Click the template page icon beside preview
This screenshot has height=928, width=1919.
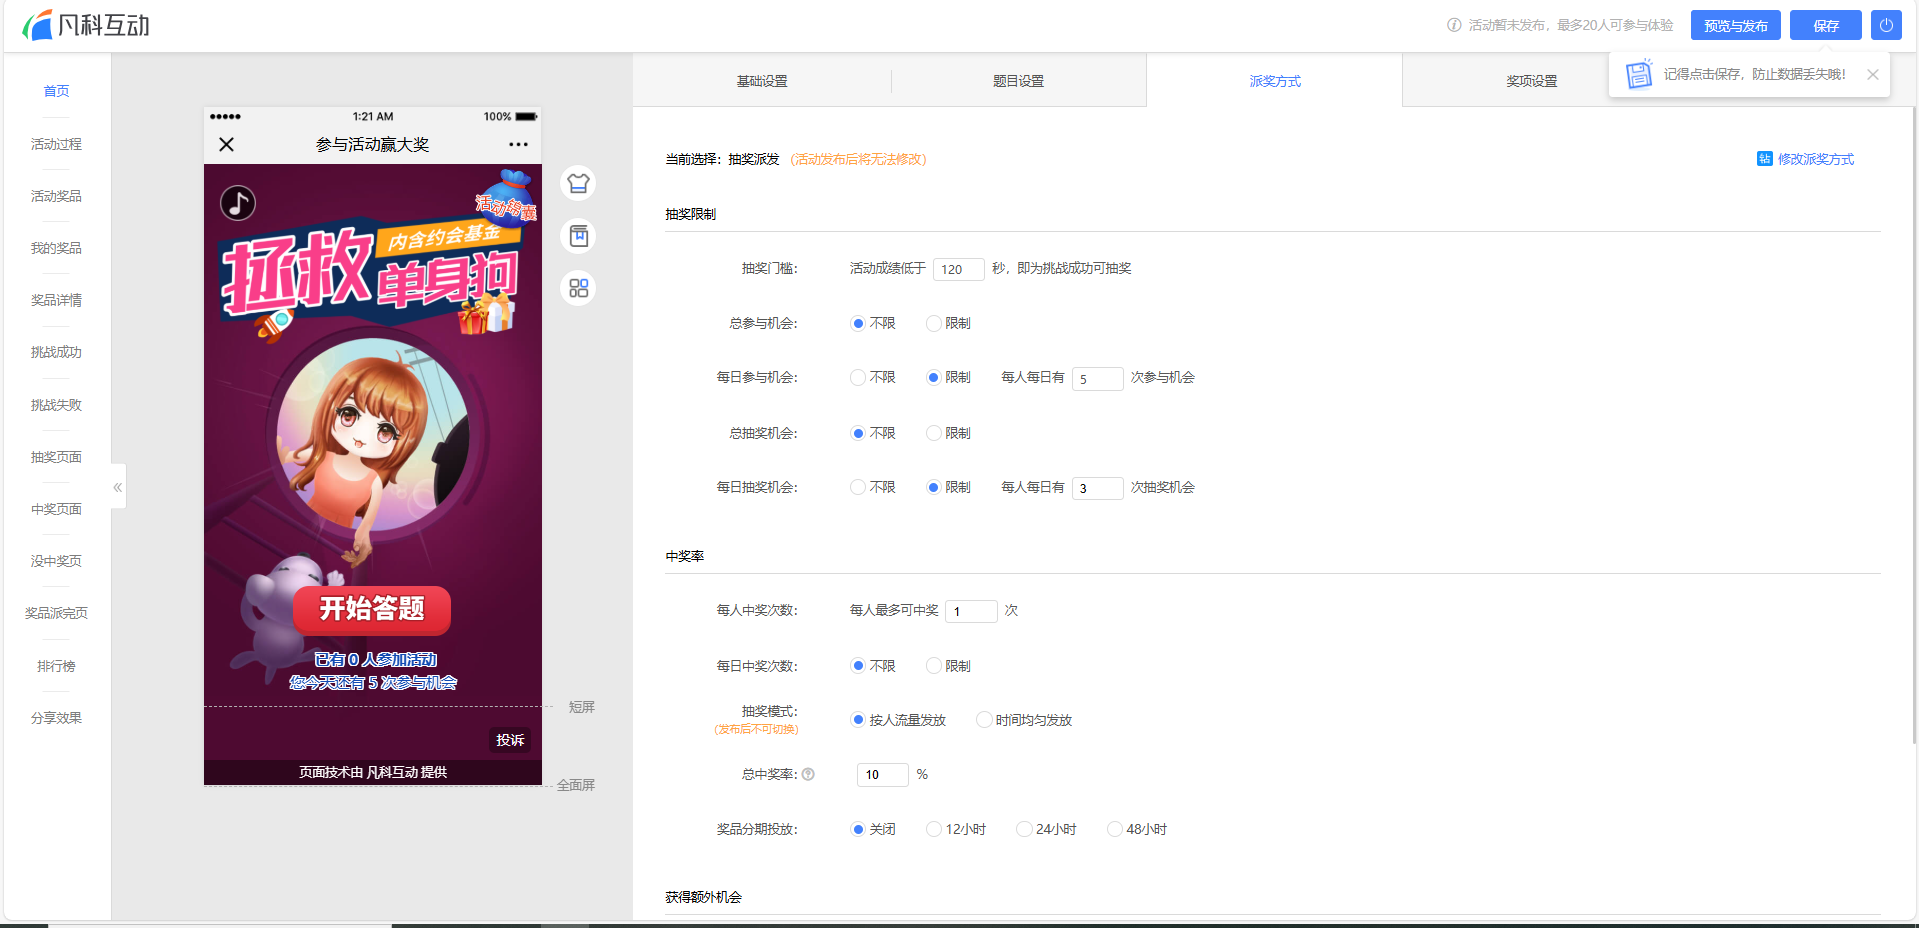(578, 236)
